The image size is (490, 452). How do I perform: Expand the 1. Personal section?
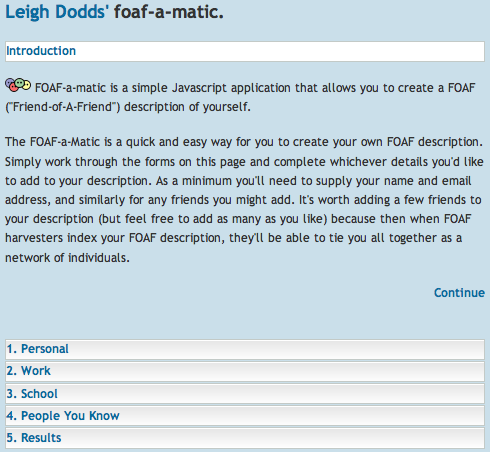click(x=245, y=349)
